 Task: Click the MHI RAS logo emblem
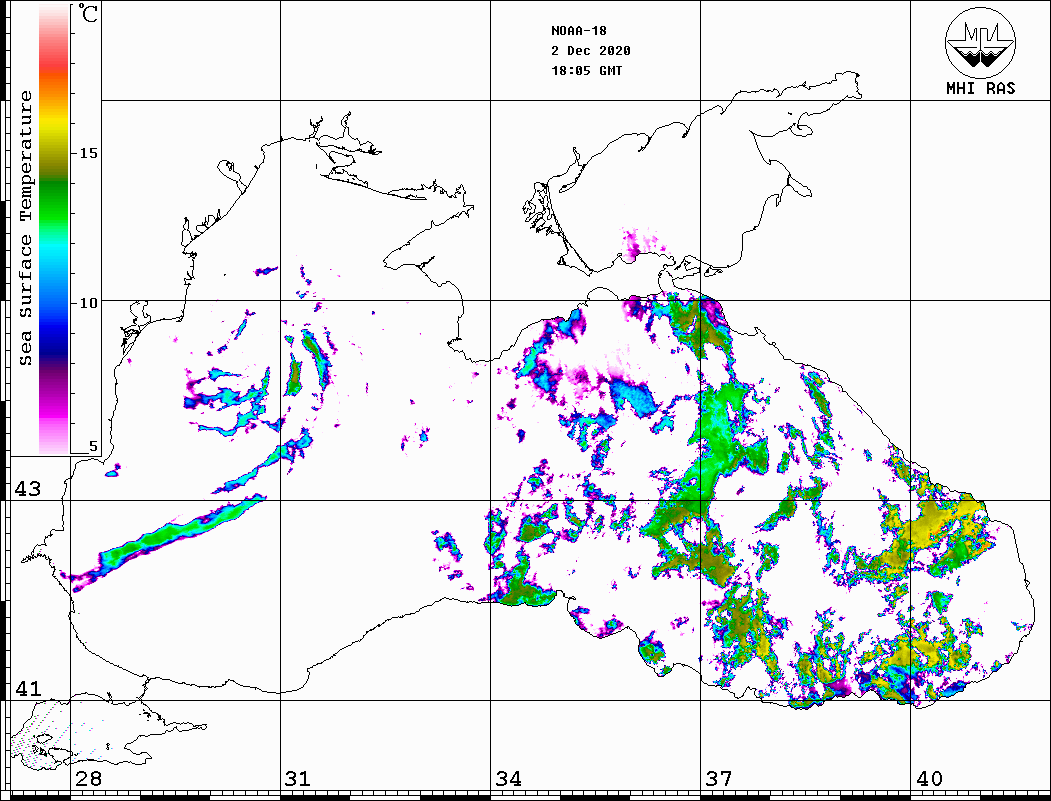coord(980,42)
